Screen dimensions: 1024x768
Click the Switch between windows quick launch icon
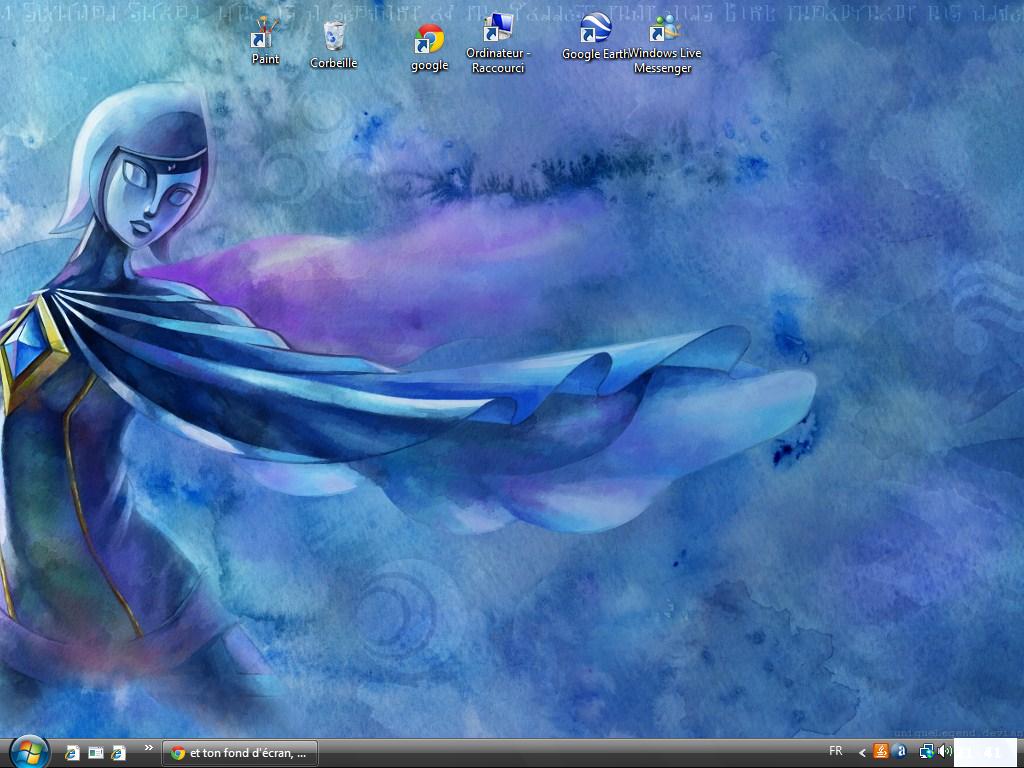(x=95, y=753)
